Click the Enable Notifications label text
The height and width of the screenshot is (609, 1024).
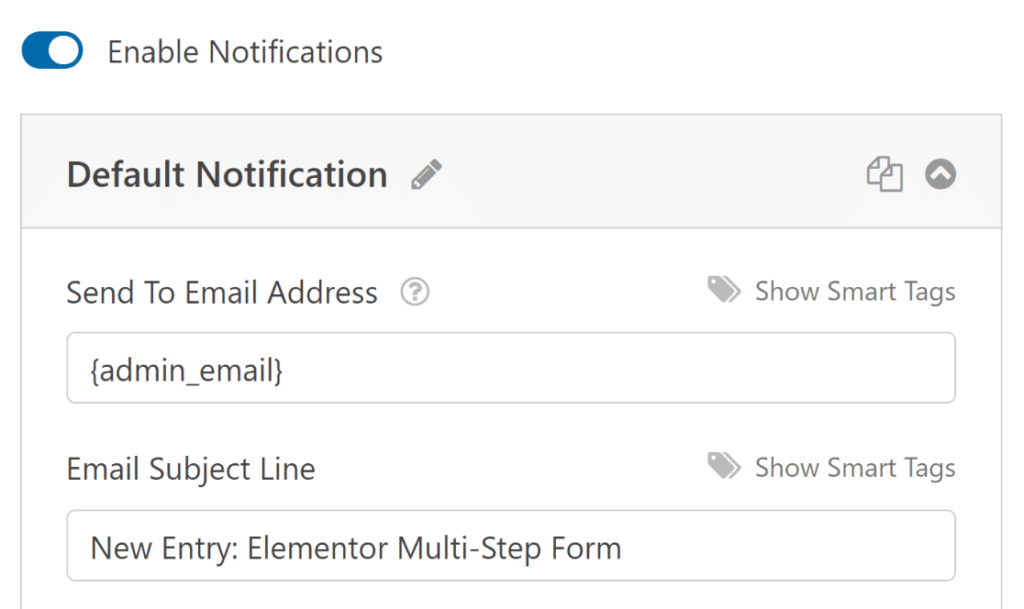click(245, 51)
